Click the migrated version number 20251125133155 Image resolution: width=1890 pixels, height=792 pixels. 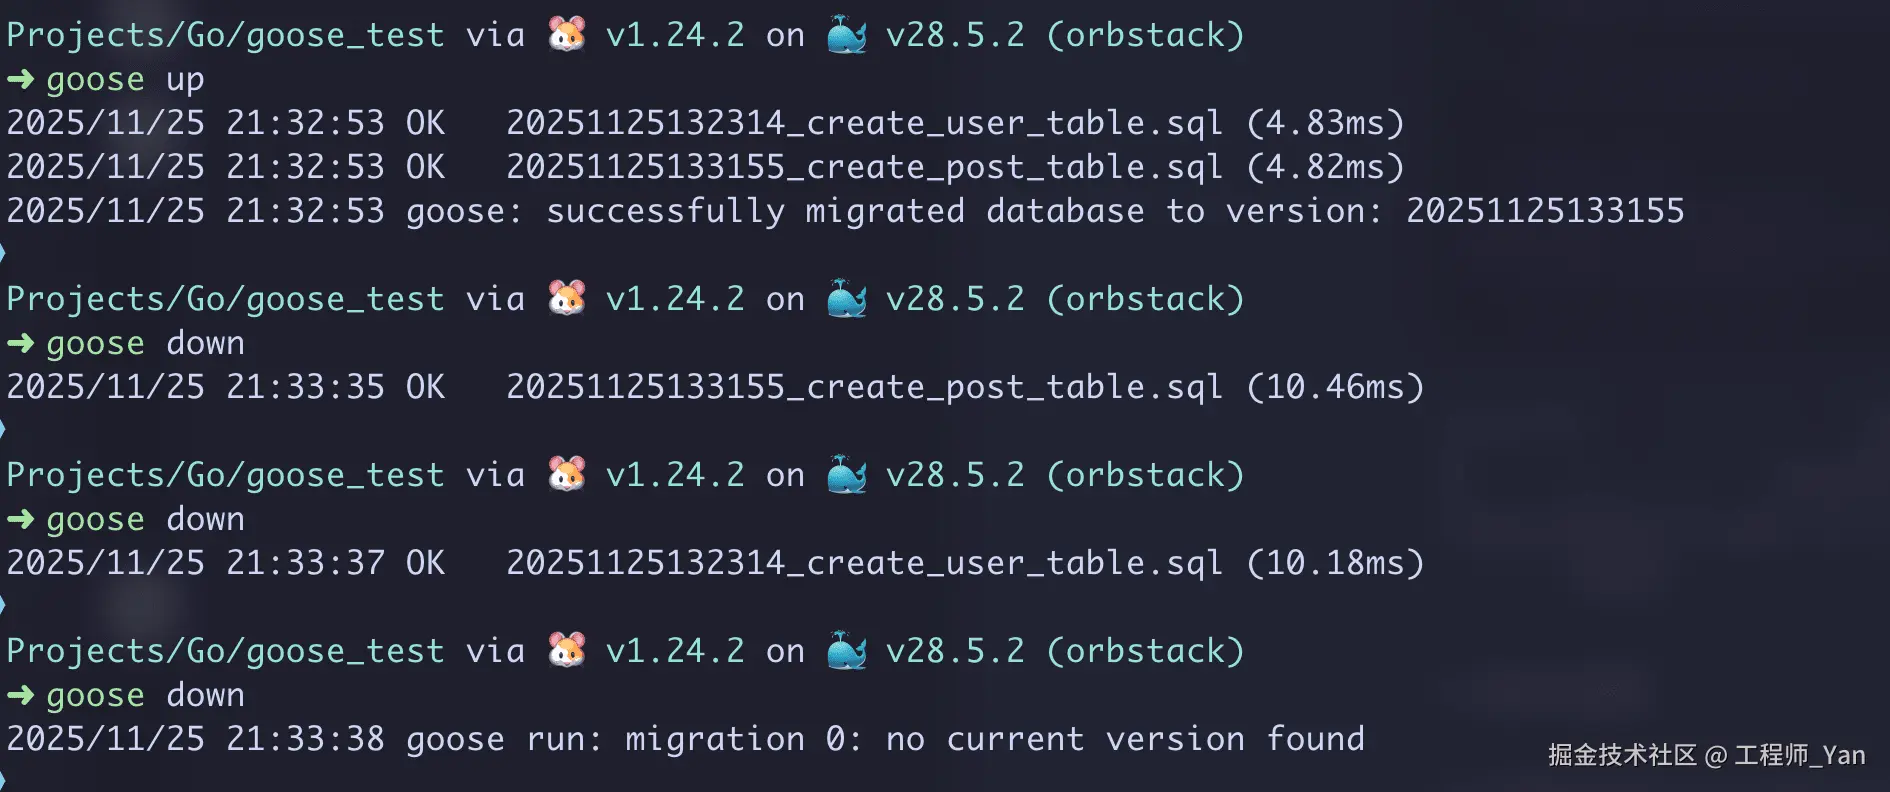tap(1545, 211)
